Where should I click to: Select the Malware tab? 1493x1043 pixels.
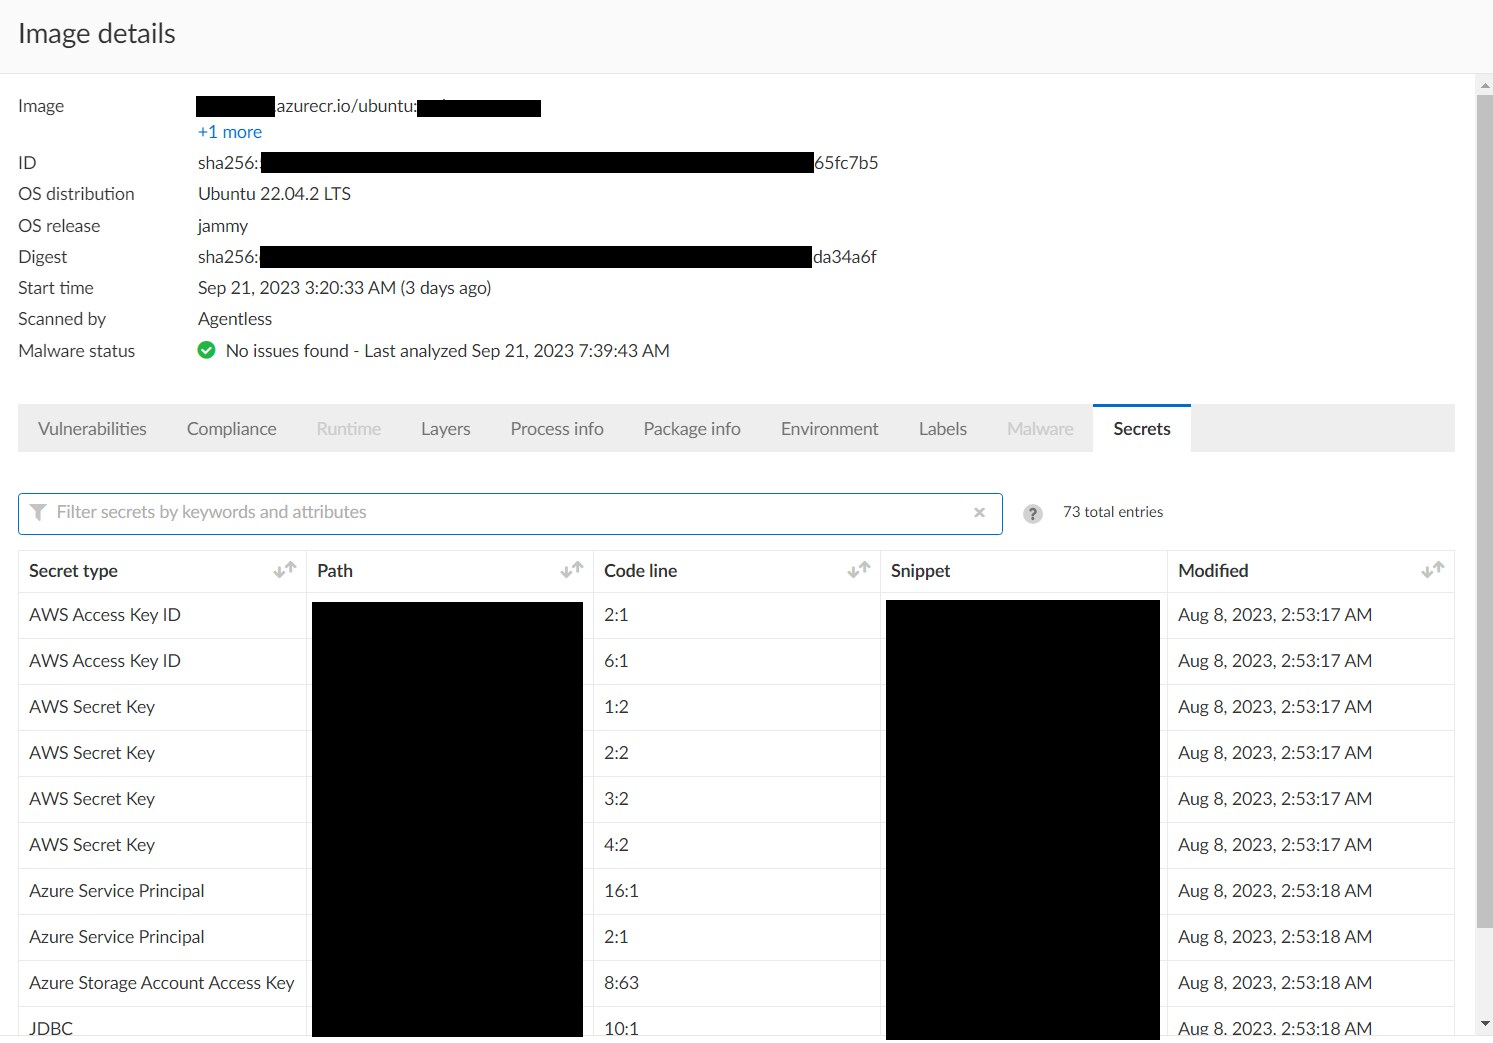(1040, 429)
